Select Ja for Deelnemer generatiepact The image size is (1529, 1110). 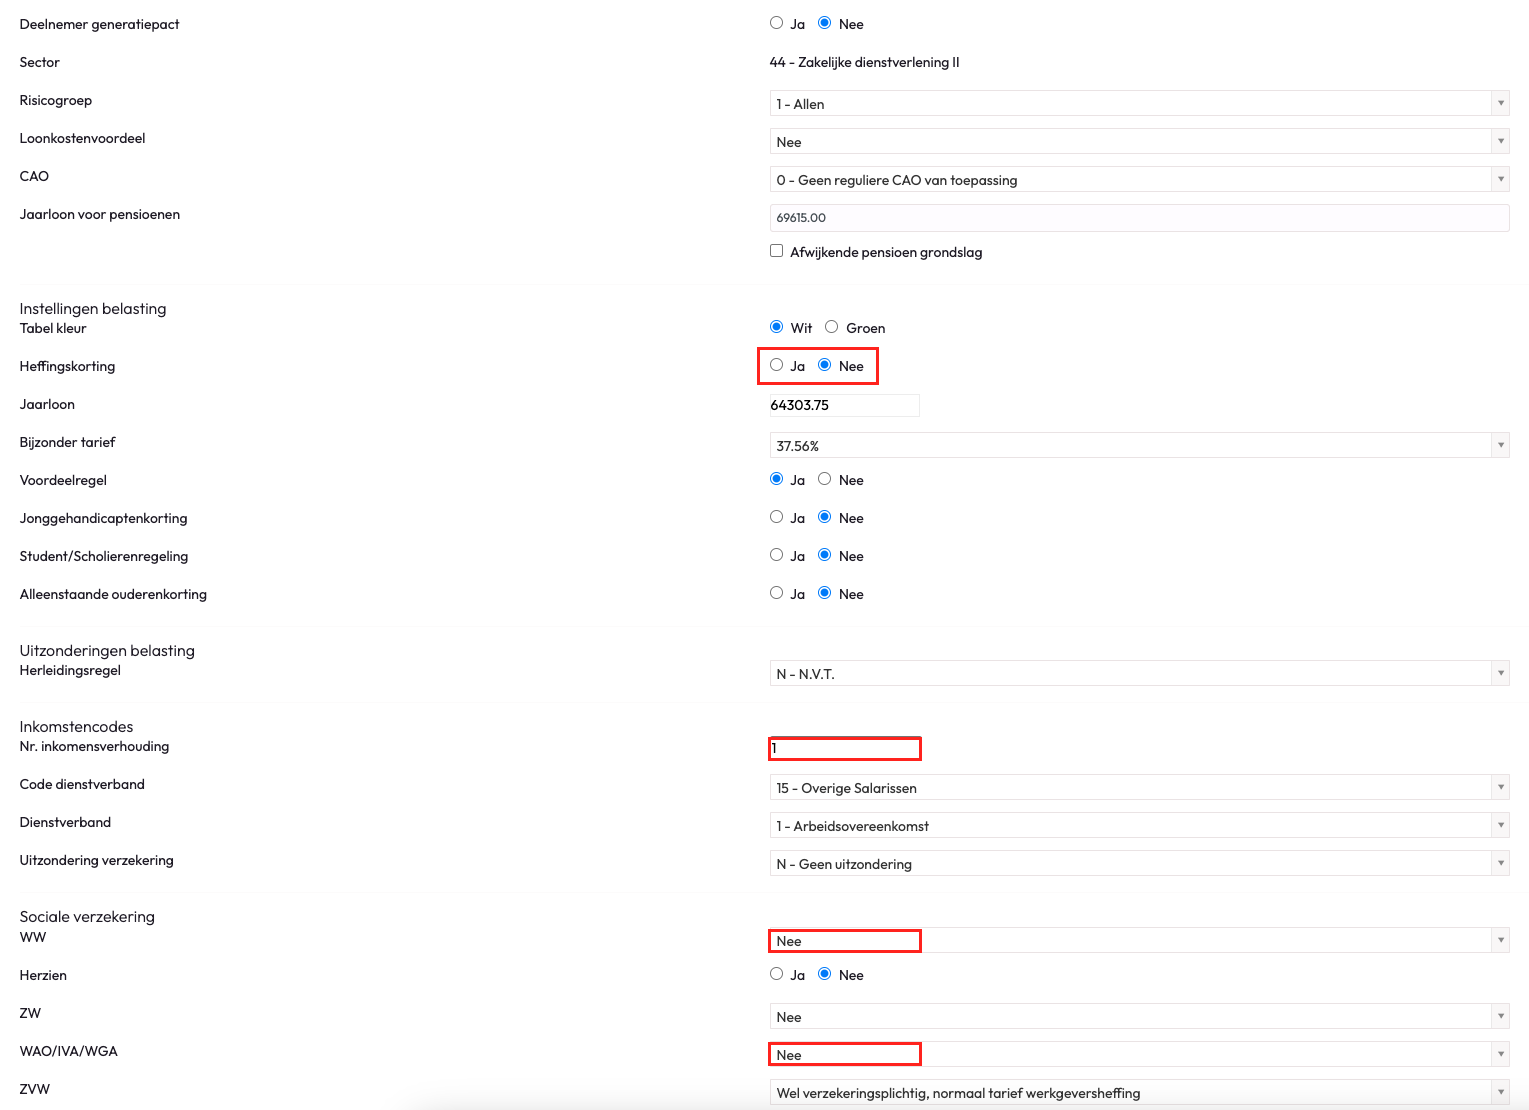click(776, 23)
